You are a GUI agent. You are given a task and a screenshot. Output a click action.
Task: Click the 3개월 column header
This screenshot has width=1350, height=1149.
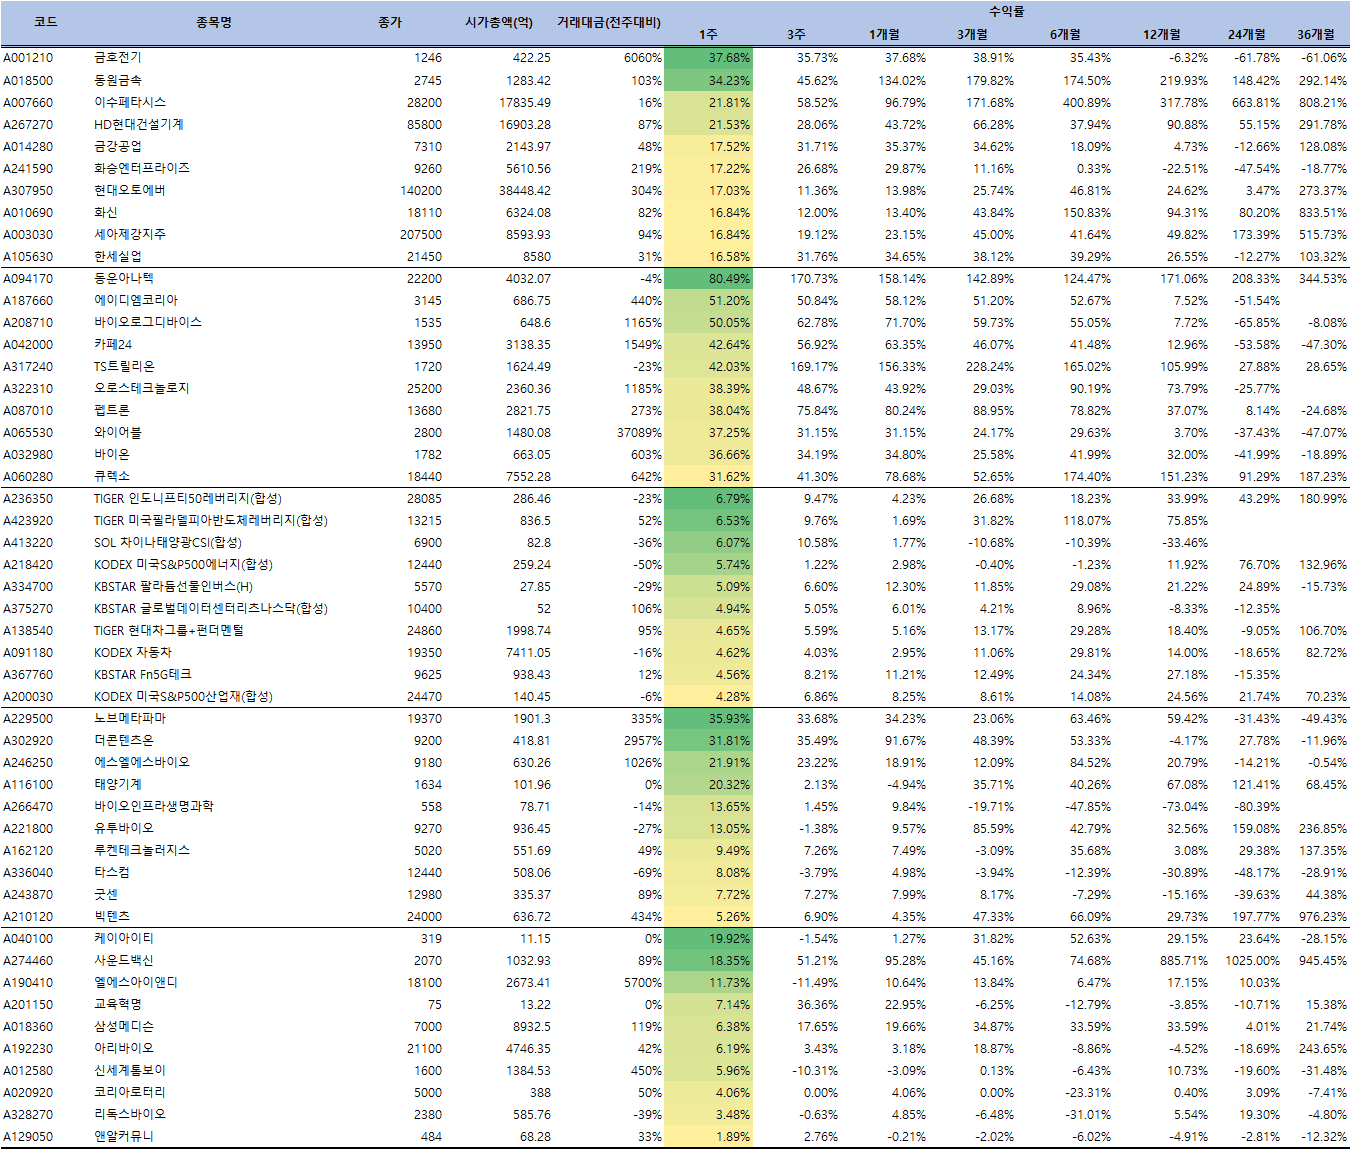click(972, 35)
